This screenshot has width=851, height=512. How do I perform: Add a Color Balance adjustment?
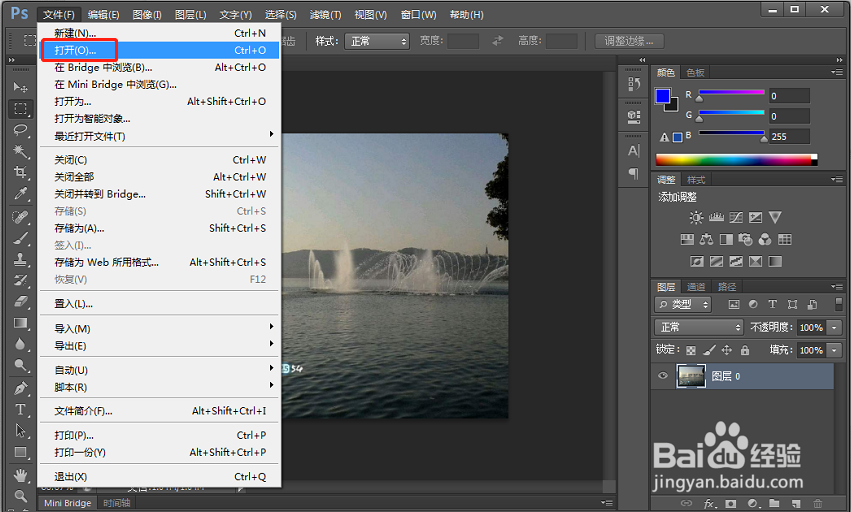[x=707, y=239]
